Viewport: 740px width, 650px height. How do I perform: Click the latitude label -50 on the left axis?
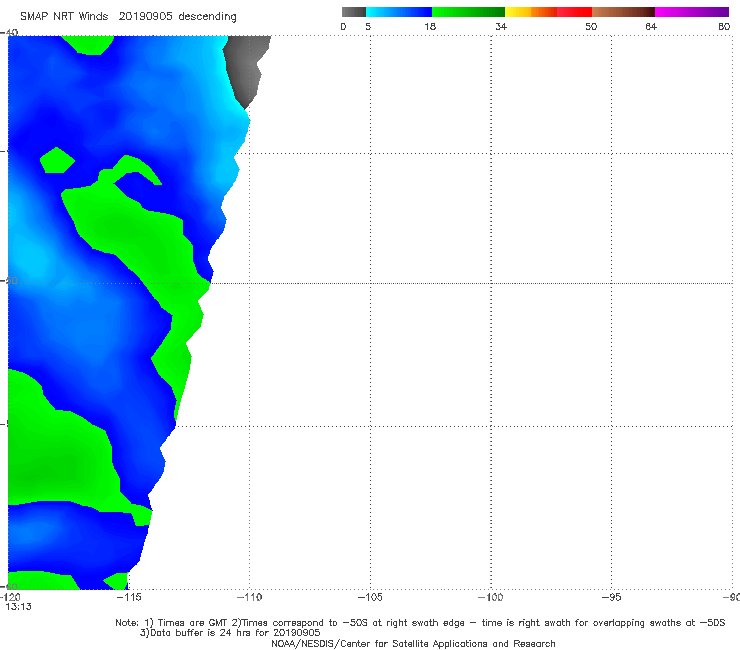point(9,281)
